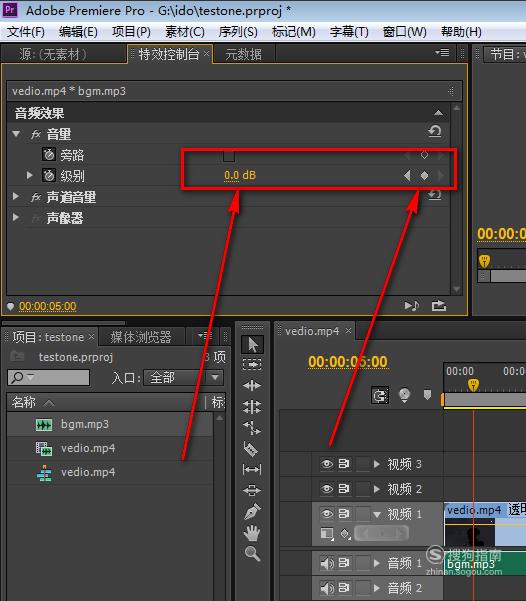The height and width of the screenshot is (601, 526).
Task: Click timeline playhead marker
Action: [x=473, y=384]
